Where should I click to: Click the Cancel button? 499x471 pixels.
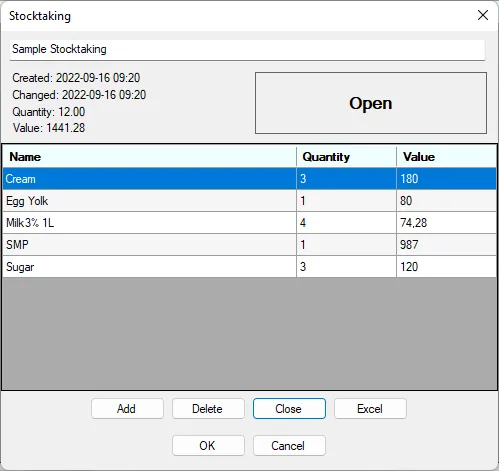point(289,445)
